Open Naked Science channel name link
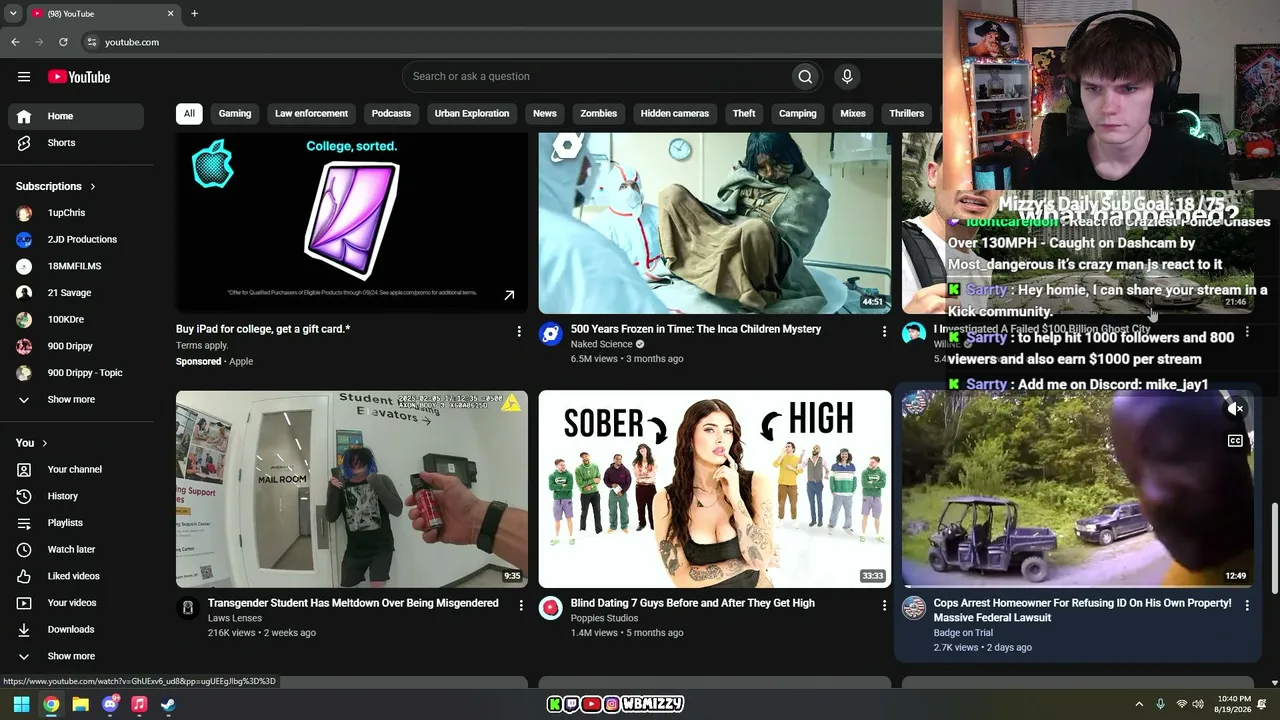Screen dimensions: 1280x720 [x=602, y=344]
